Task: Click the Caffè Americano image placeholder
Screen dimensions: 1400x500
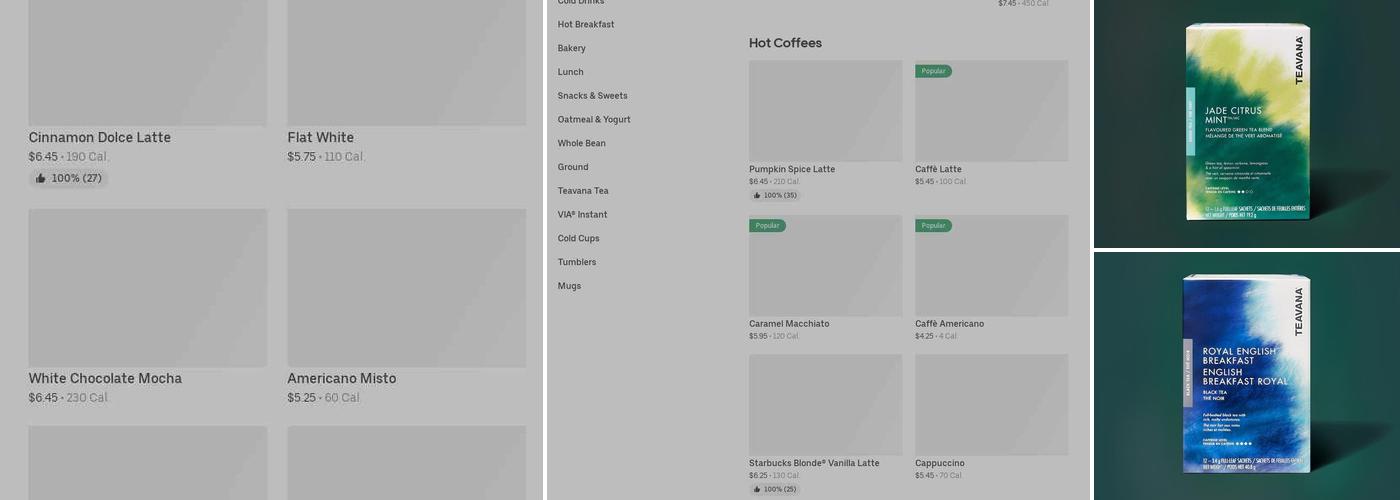Action: (x=991, y=265)
